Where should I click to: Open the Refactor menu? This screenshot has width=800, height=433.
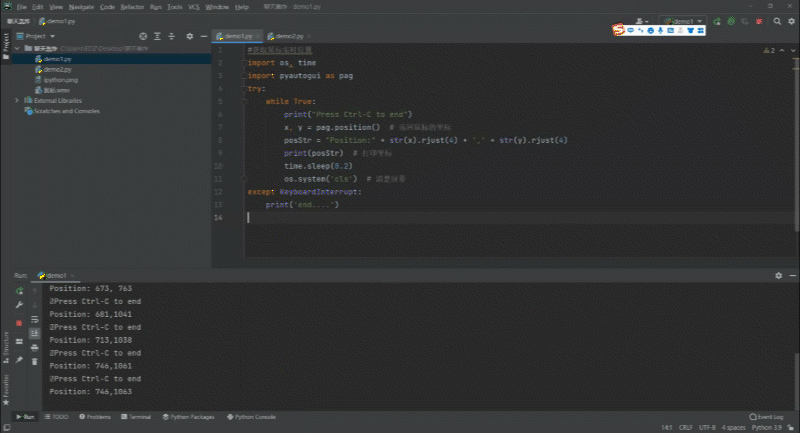click(x=132, y=7)
